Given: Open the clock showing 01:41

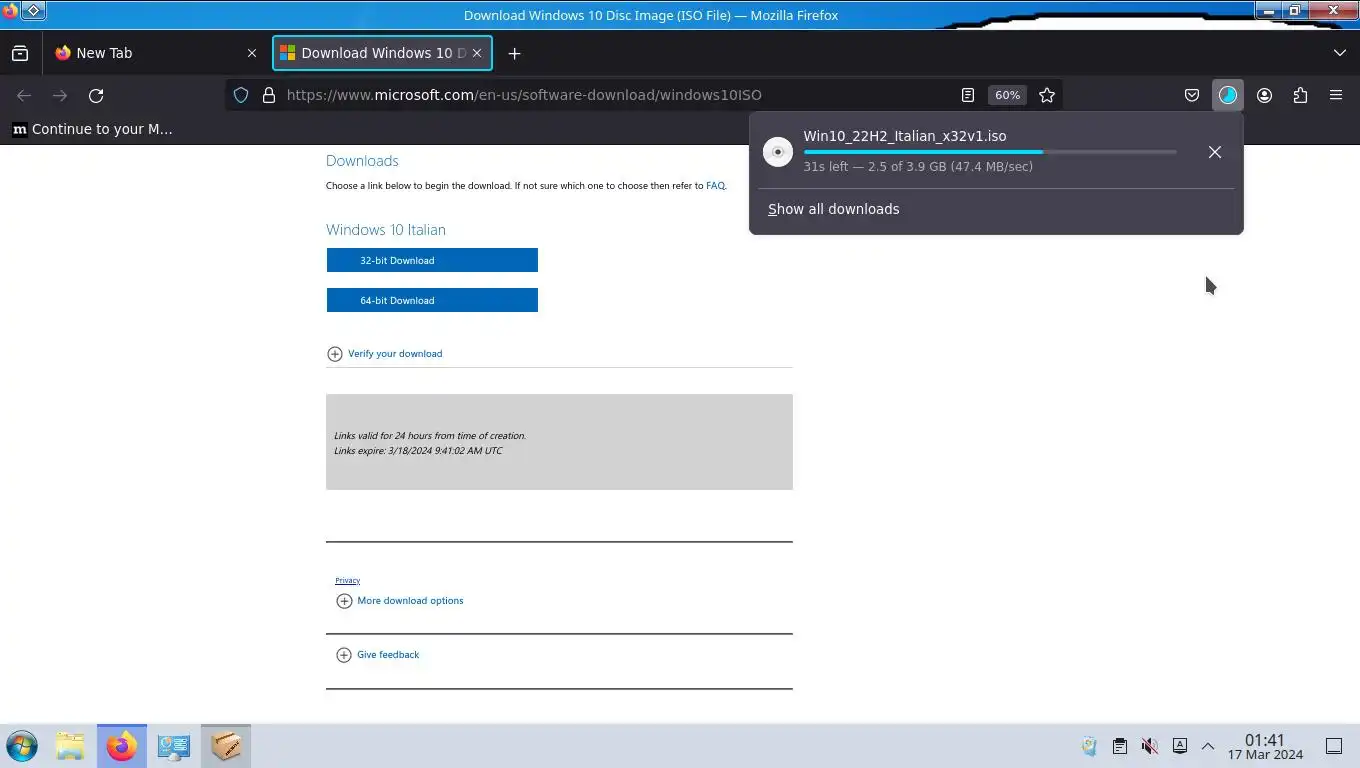Looking at the screenshot, I should (x=1265, y=747).
